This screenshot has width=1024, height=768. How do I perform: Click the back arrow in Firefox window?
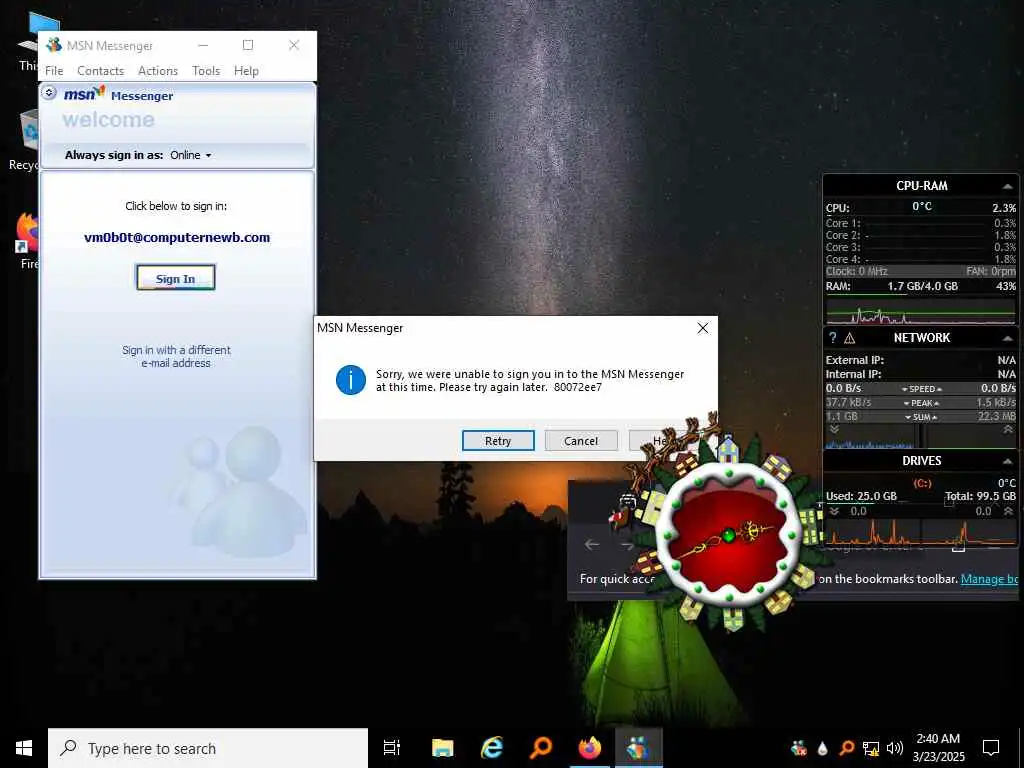coord(592,544)
